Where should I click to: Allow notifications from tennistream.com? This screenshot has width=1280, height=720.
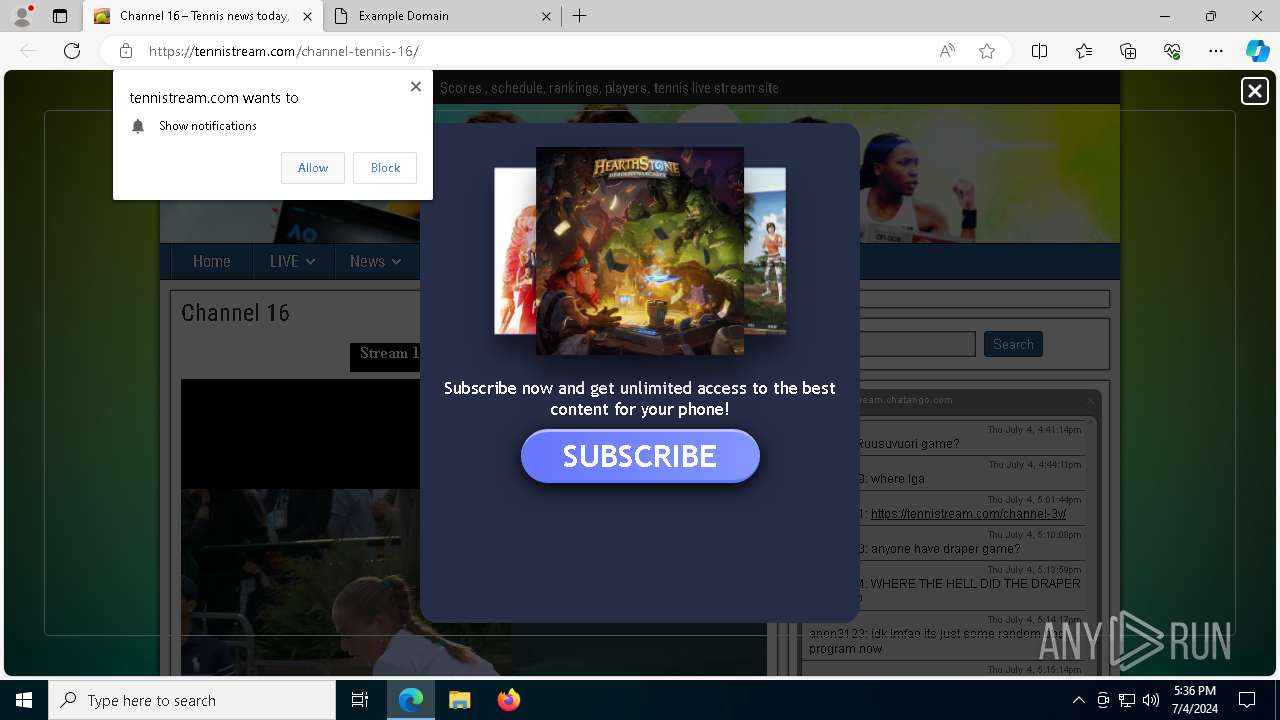(313, 168)
